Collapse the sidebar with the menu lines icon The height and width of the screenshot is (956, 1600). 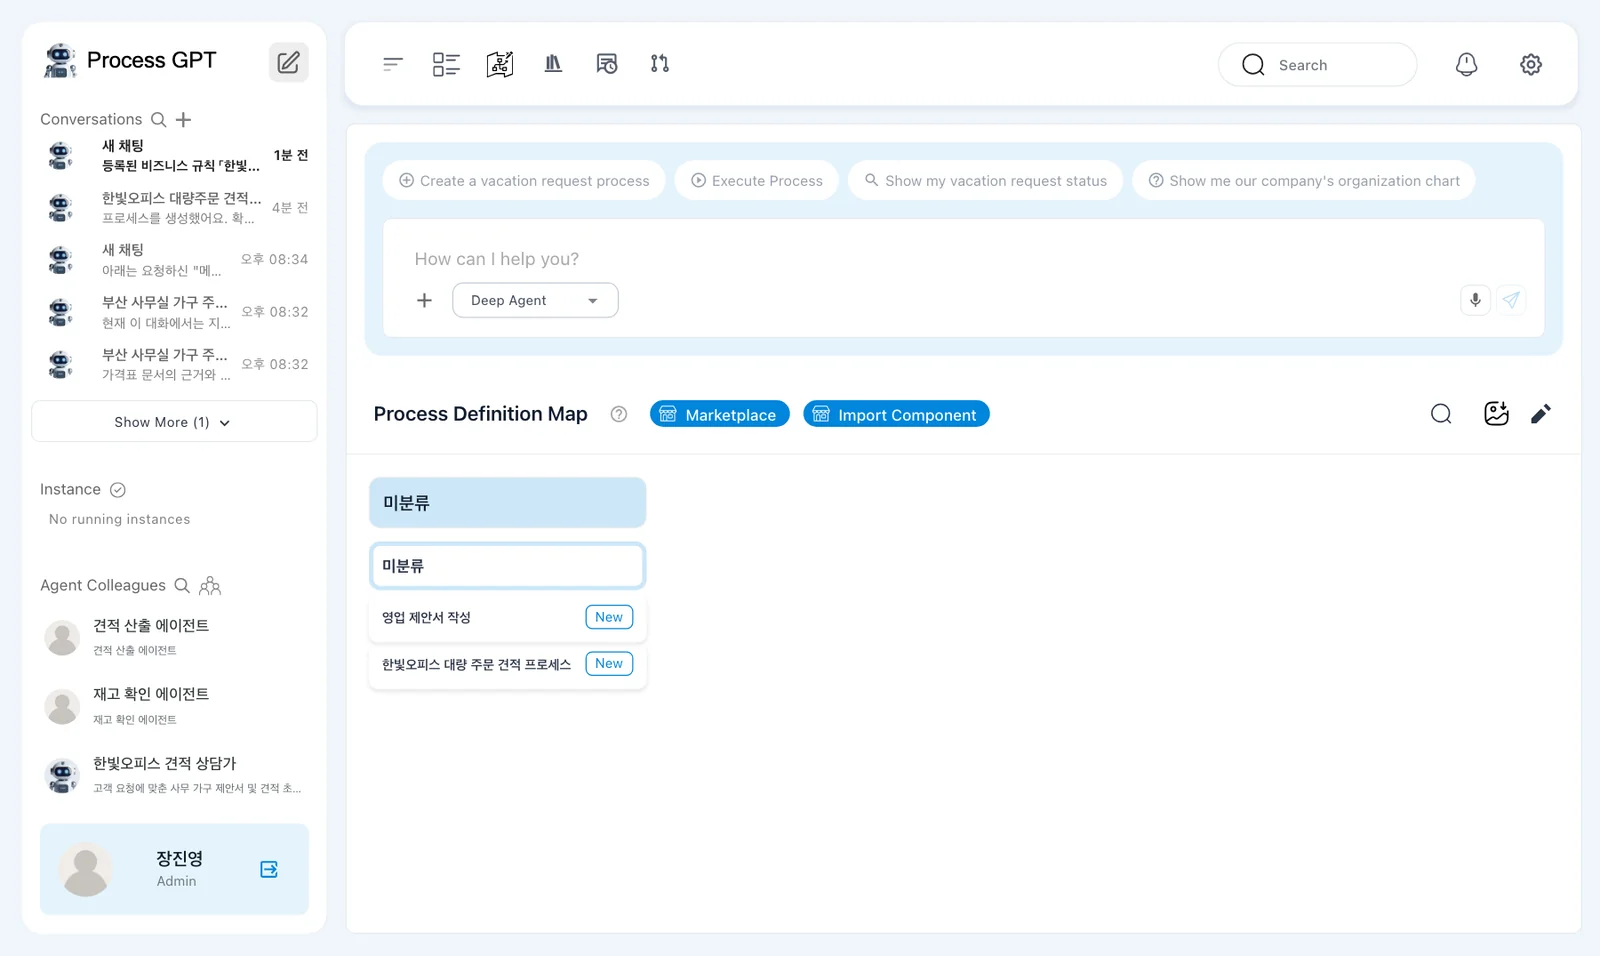[392, 64]
